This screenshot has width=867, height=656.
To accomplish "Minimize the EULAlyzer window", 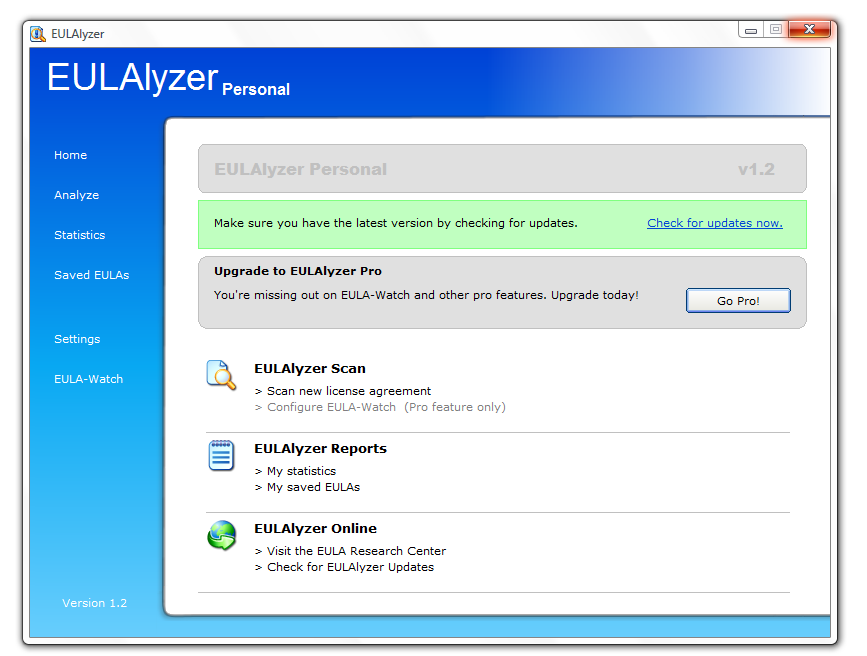I will [750, 30].
